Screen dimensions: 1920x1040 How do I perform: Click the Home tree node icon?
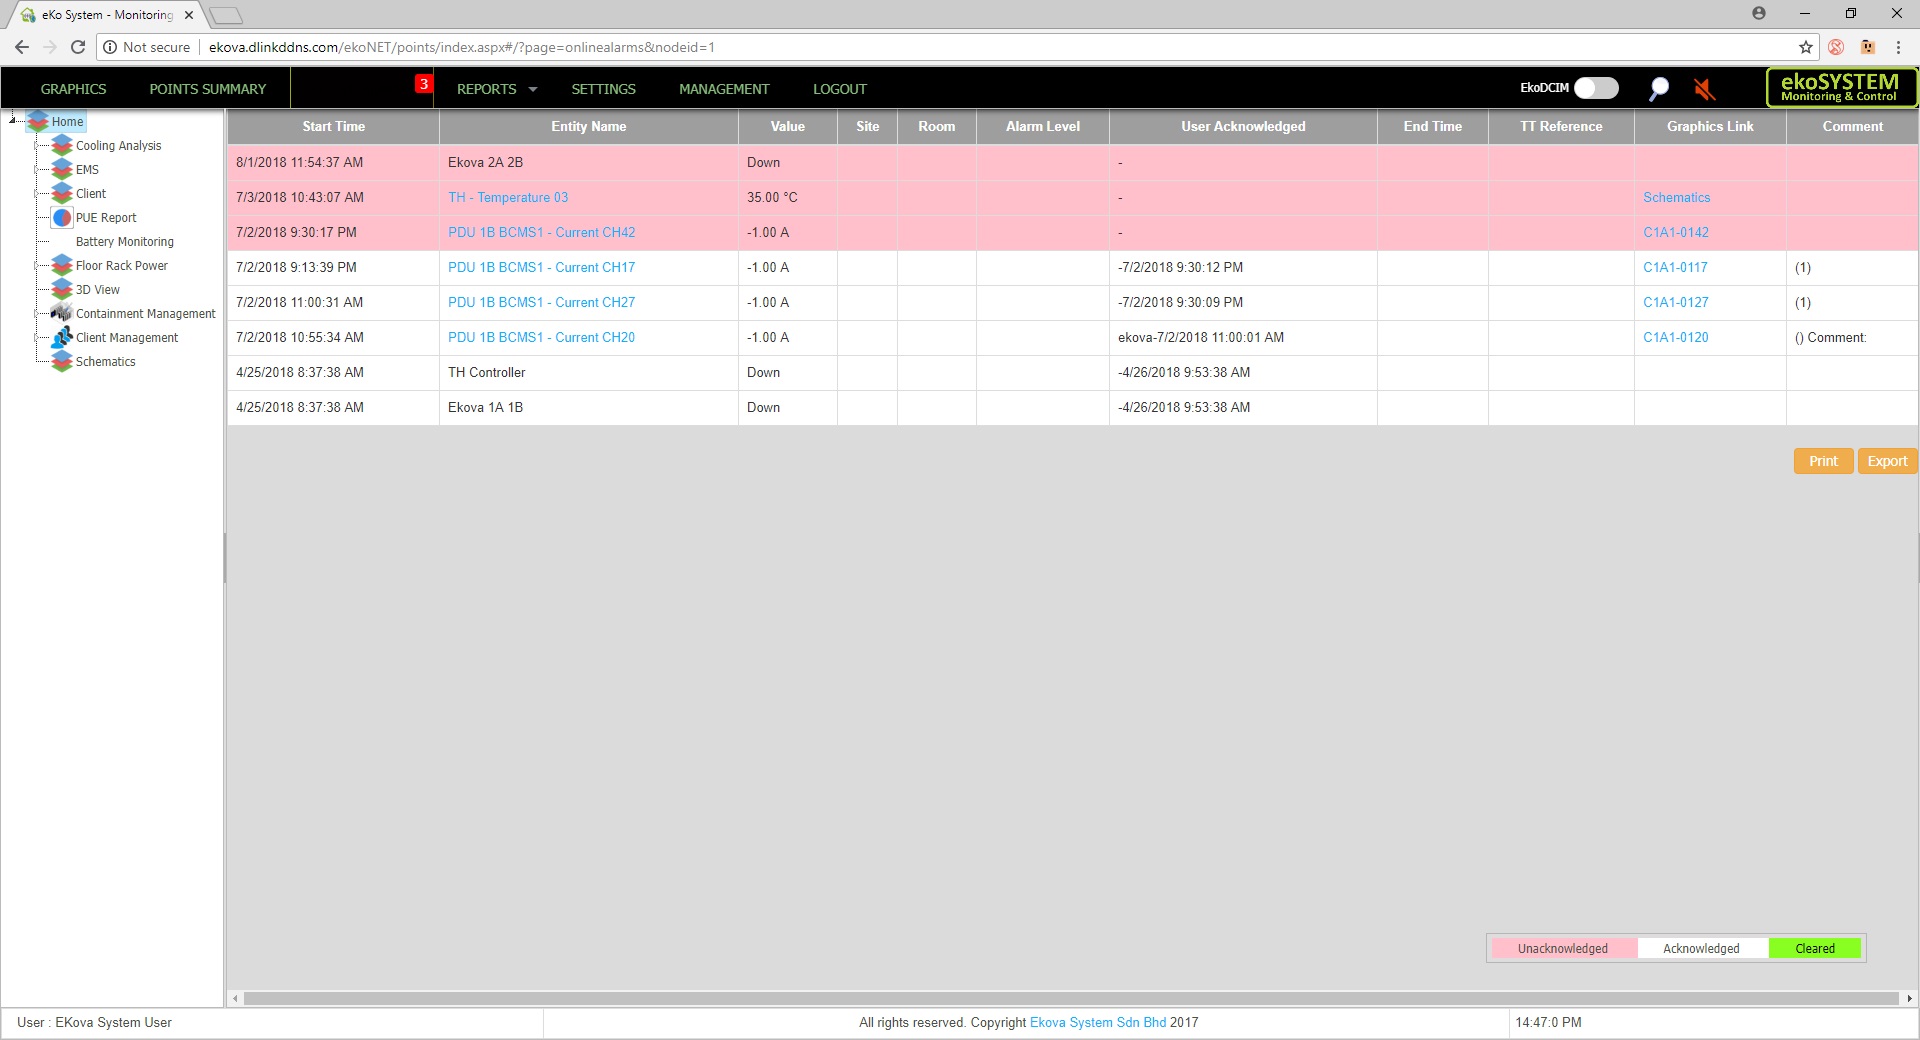39,121
